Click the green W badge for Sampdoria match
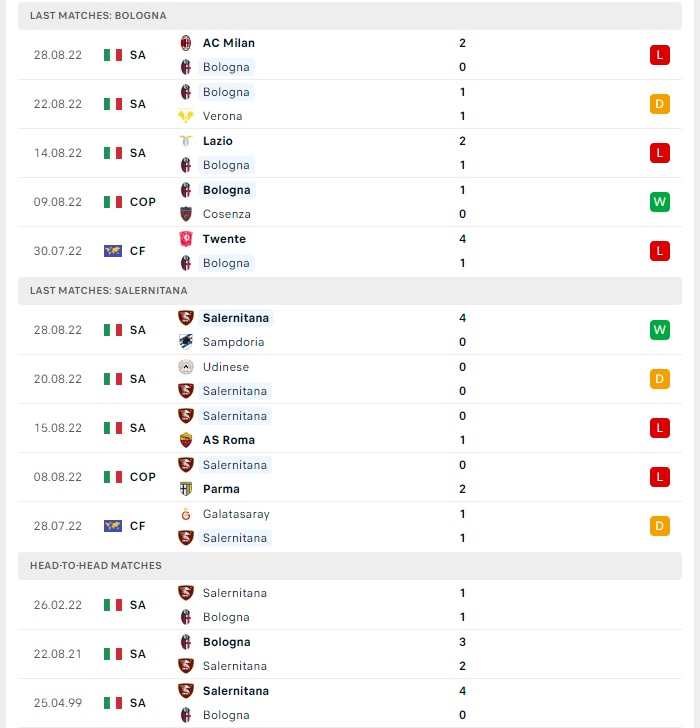 pyautogui.click(x=660, y=330)
